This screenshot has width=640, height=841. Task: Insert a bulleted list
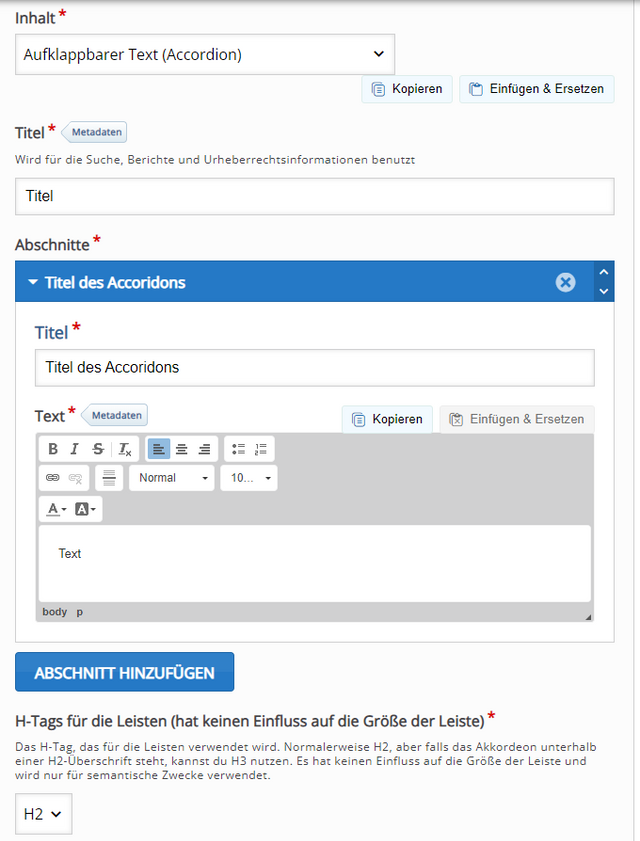(x=238, y=449)
